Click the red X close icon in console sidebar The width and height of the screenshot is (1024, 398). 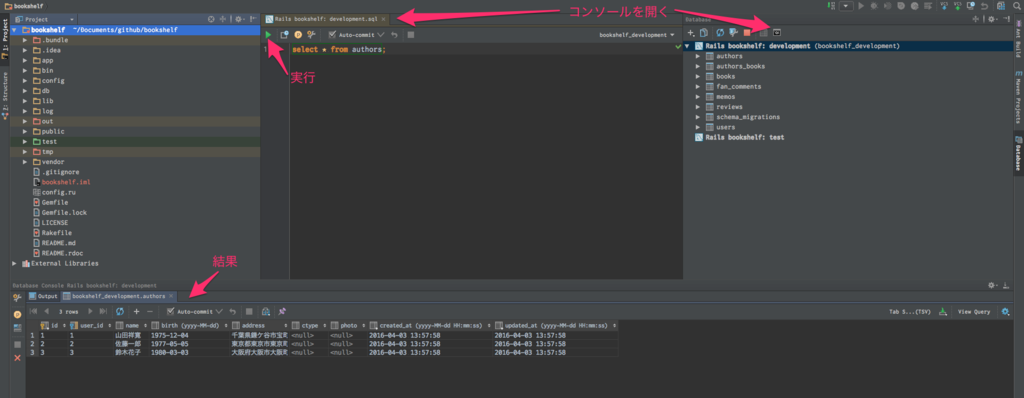tap(18, 358)
